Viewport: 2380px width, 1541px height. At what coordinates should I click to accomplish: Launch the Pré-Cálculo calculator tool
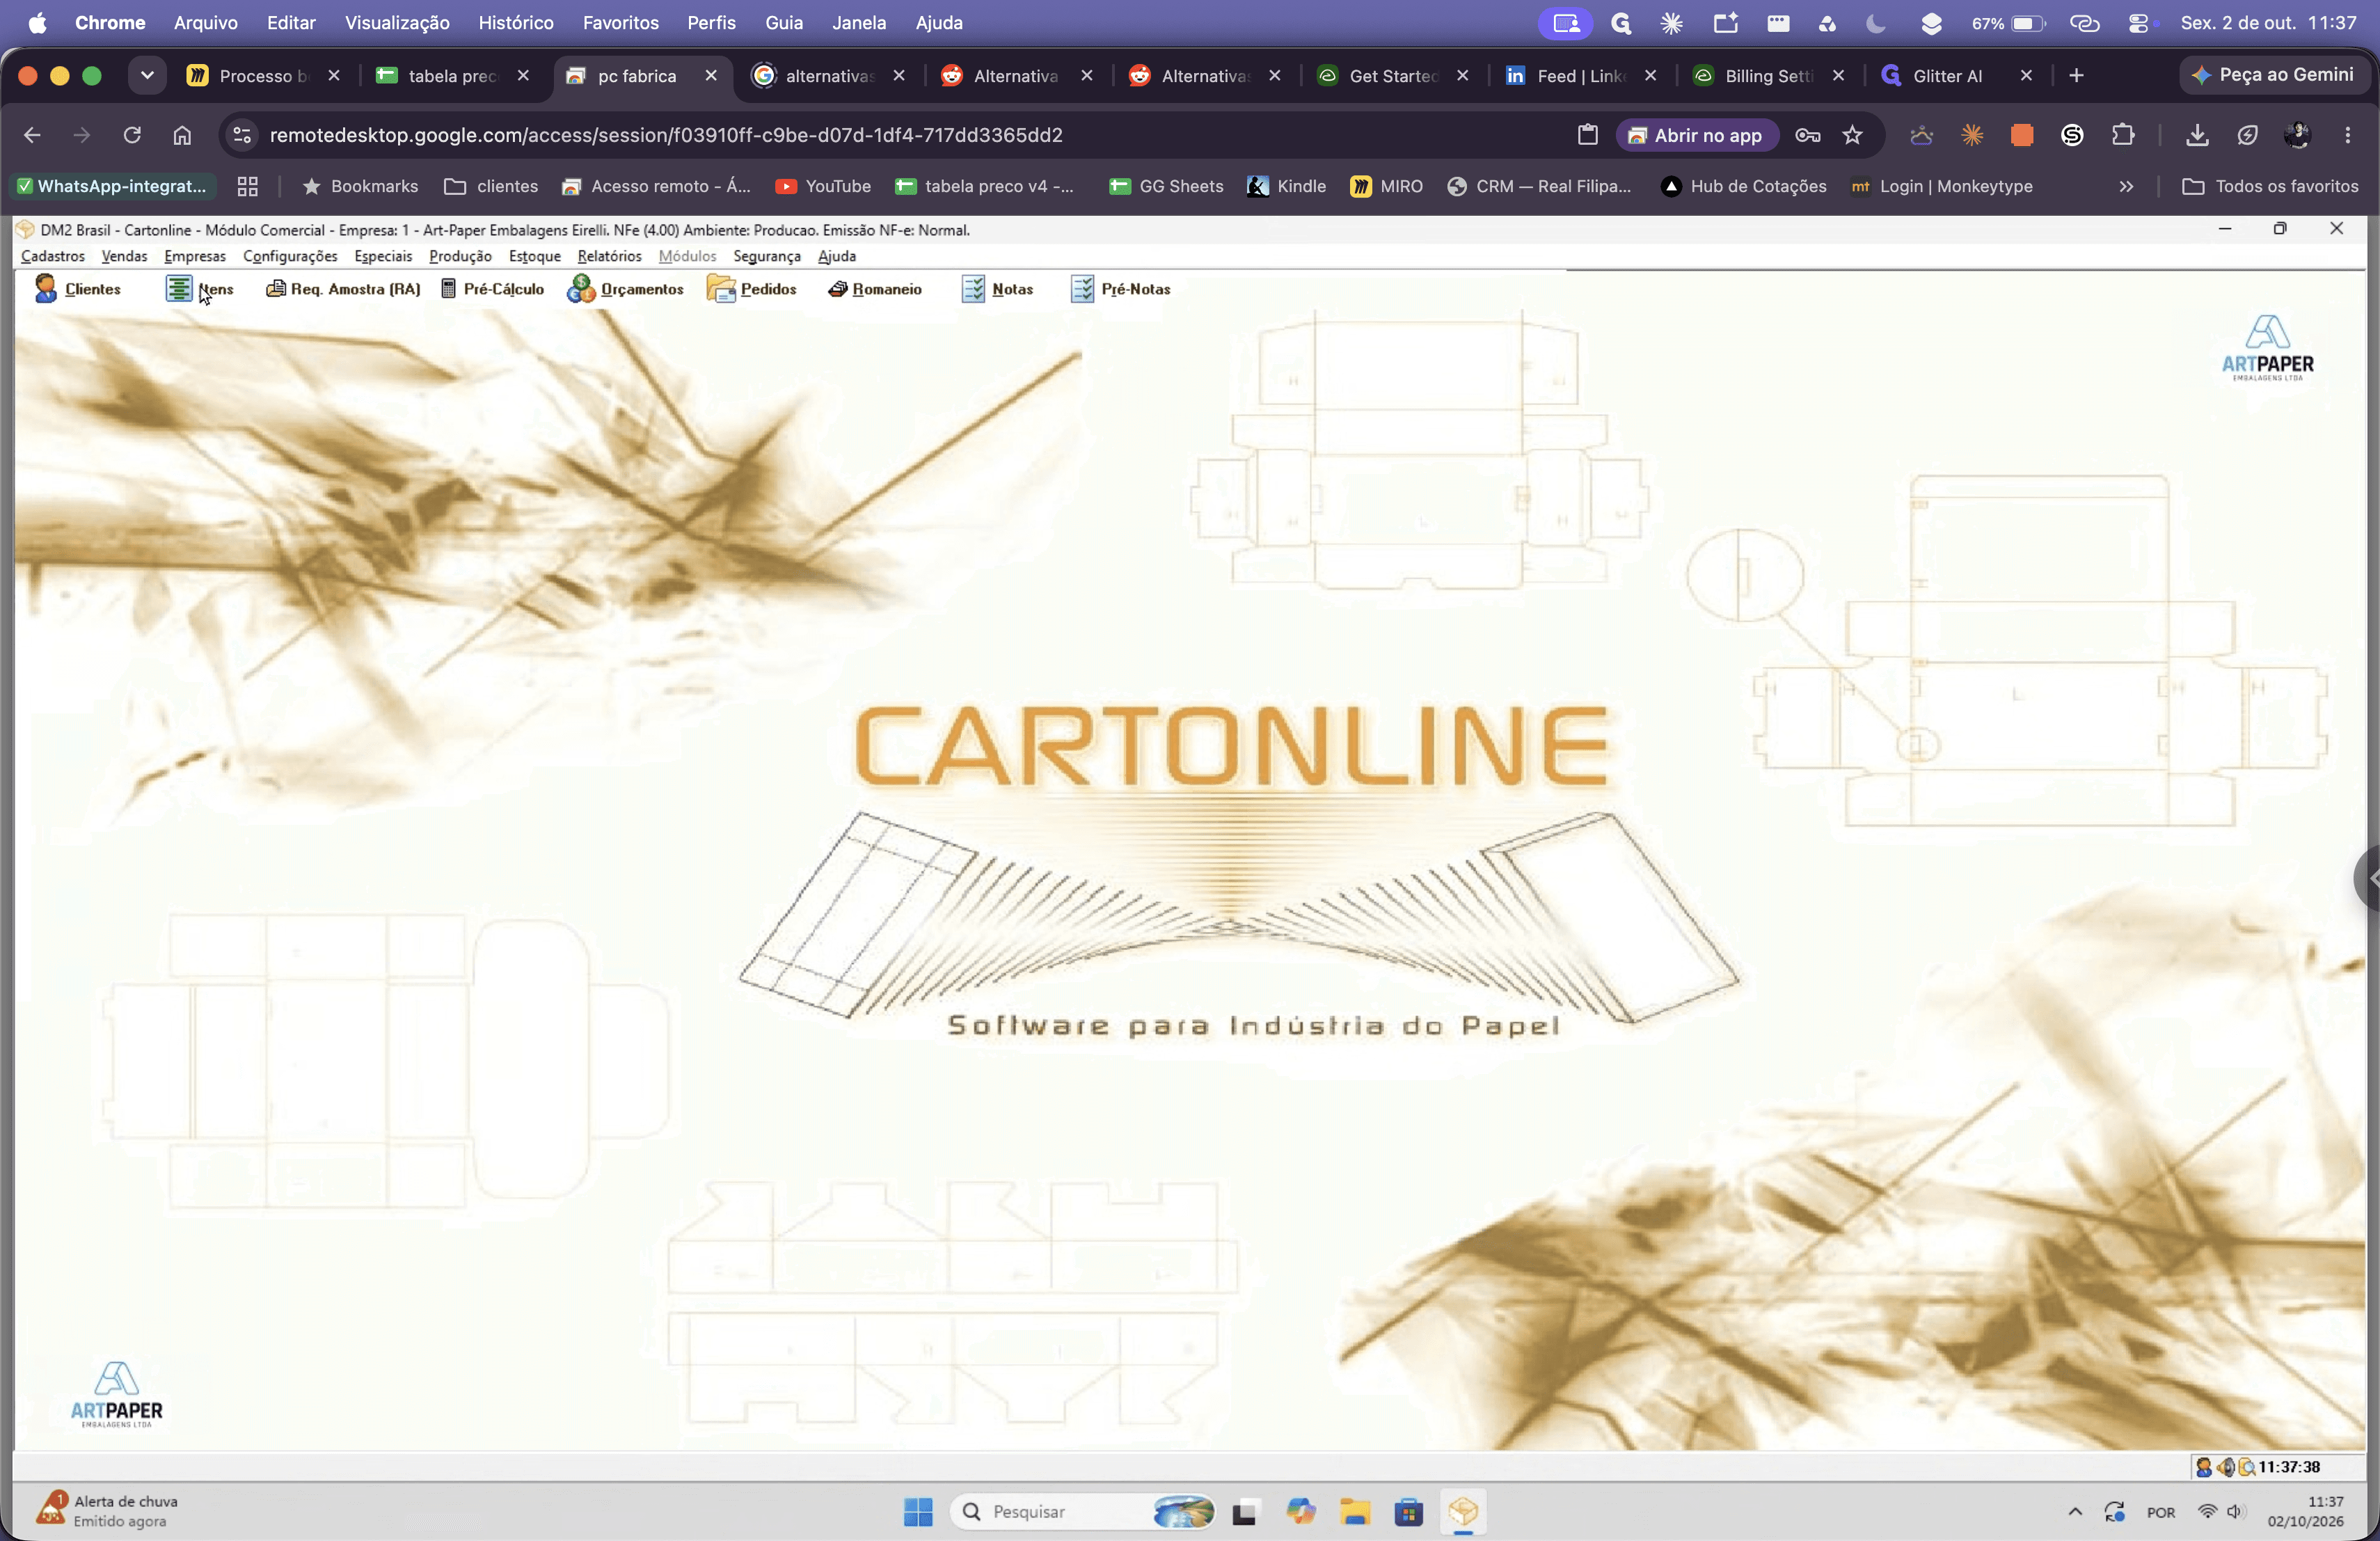(492, 289)
